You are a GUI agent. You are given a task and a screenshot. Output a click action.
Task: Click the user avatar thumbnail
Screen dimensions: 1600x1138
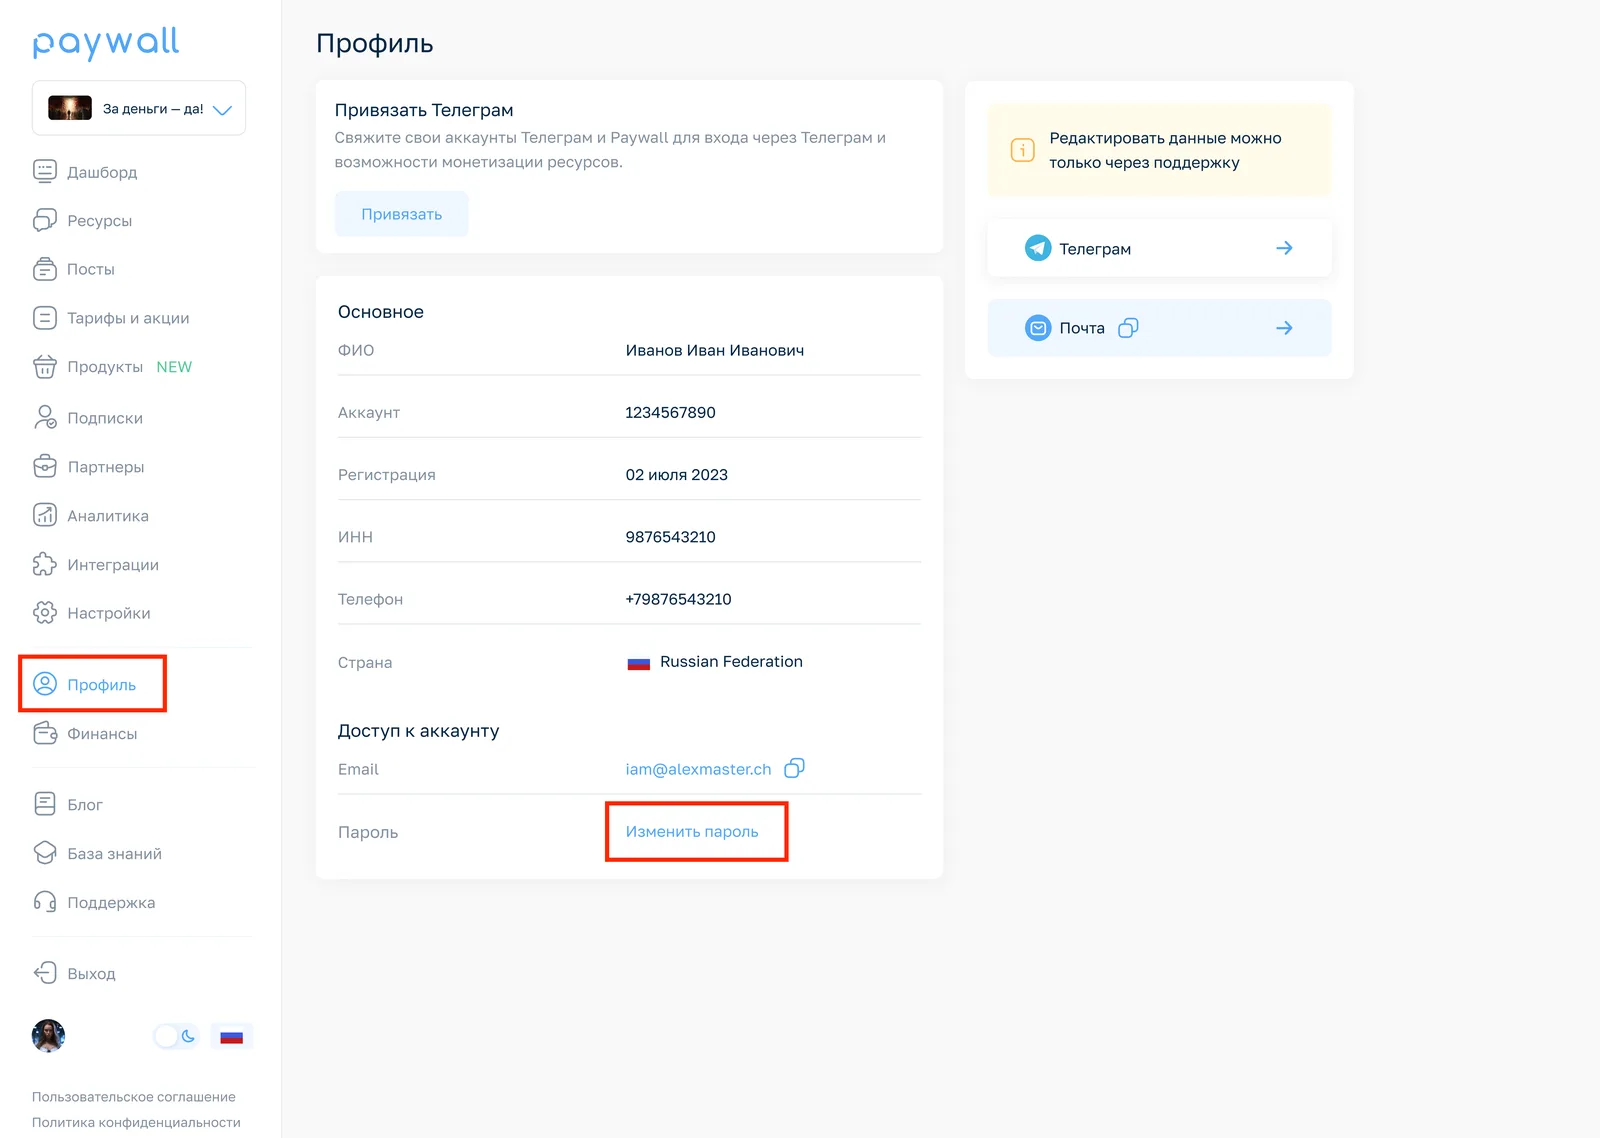[x=48, y=1036]
